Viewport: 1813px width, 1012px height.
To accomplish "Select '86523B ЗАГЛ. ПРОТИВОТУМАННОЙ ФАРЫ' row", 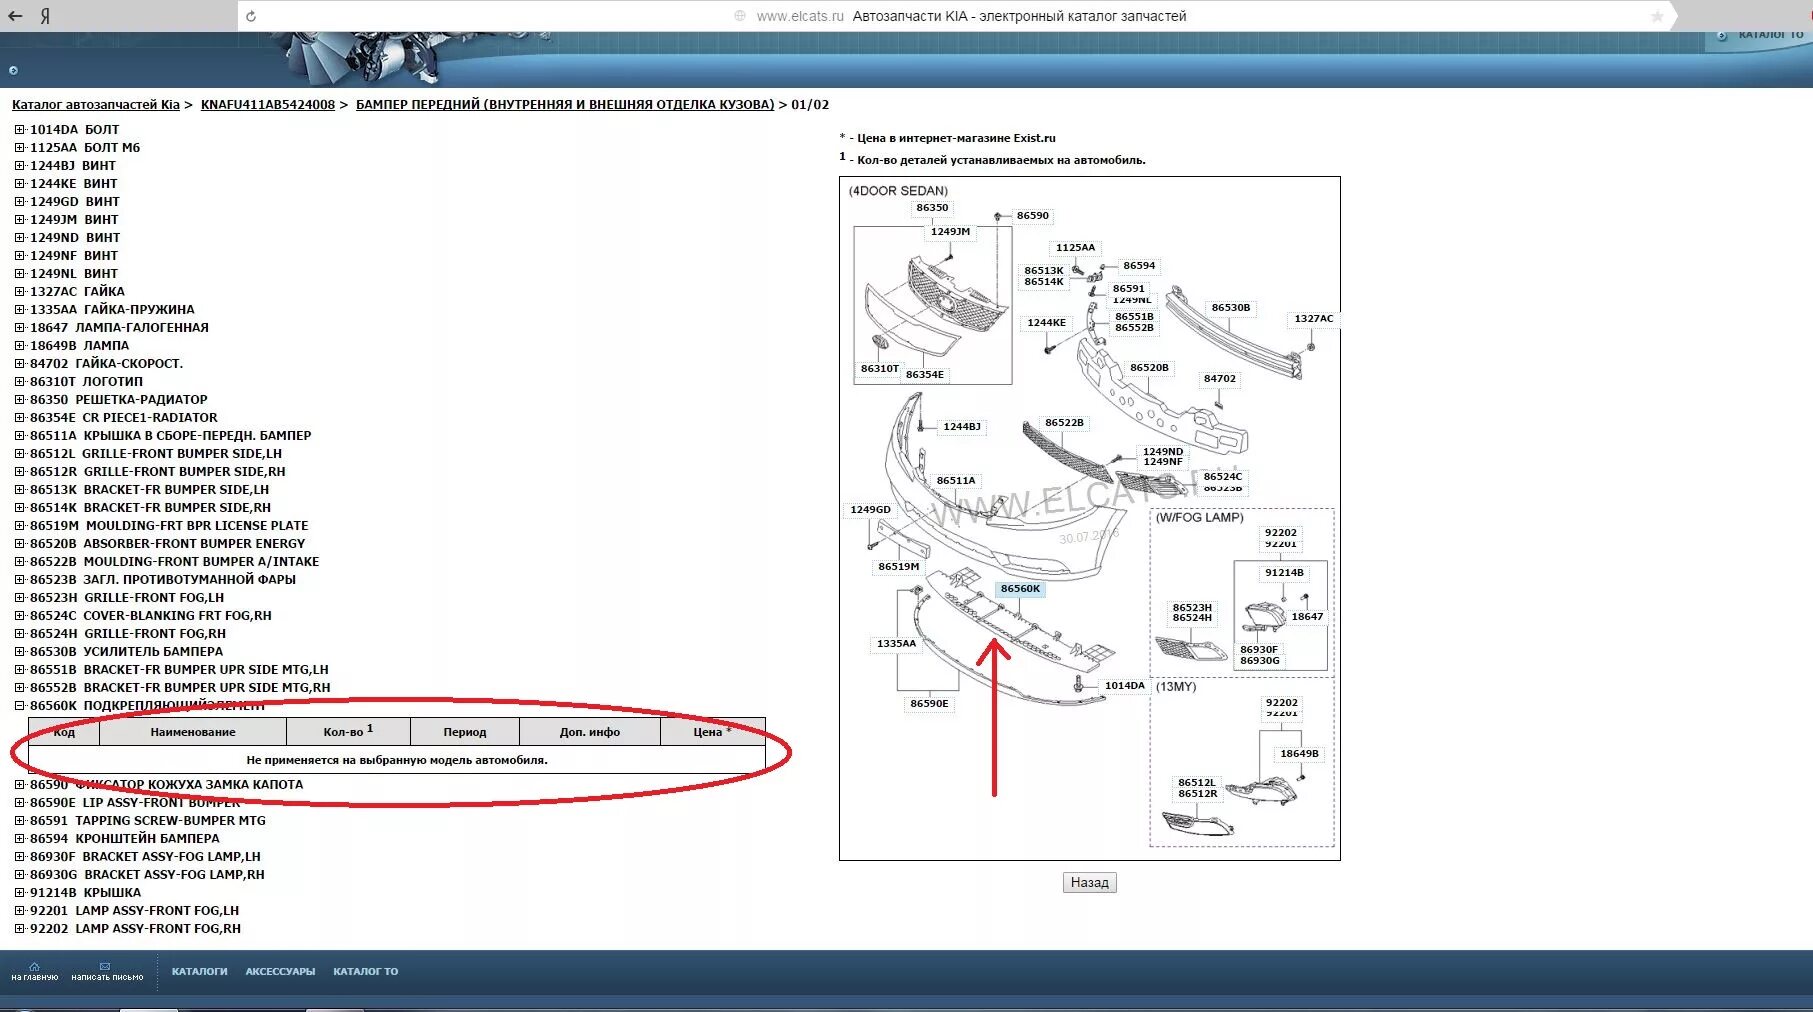I will pyautogui.click(x=163, y=580).
